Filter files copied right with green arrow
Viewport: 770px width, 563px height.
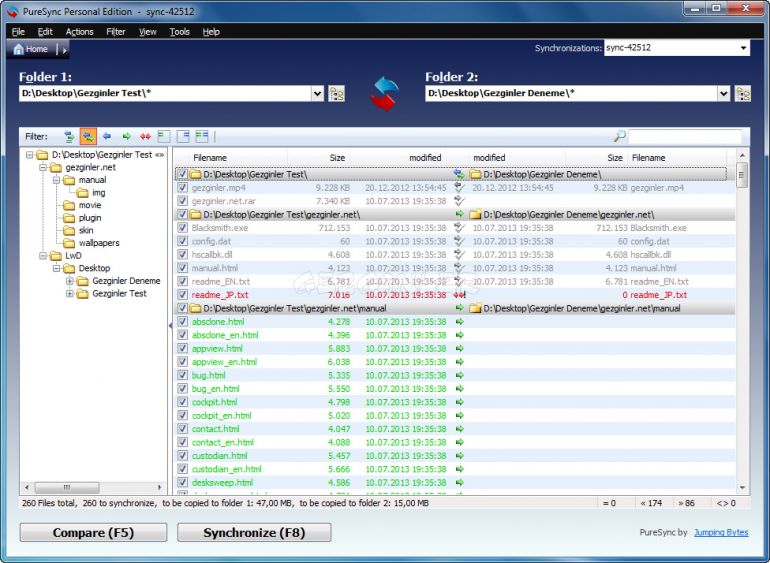click(126, 136)
